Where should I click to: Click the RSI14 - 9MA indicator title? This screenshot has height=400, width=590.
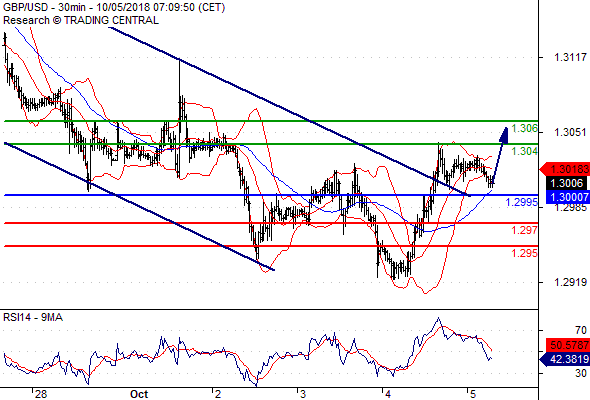33,318
